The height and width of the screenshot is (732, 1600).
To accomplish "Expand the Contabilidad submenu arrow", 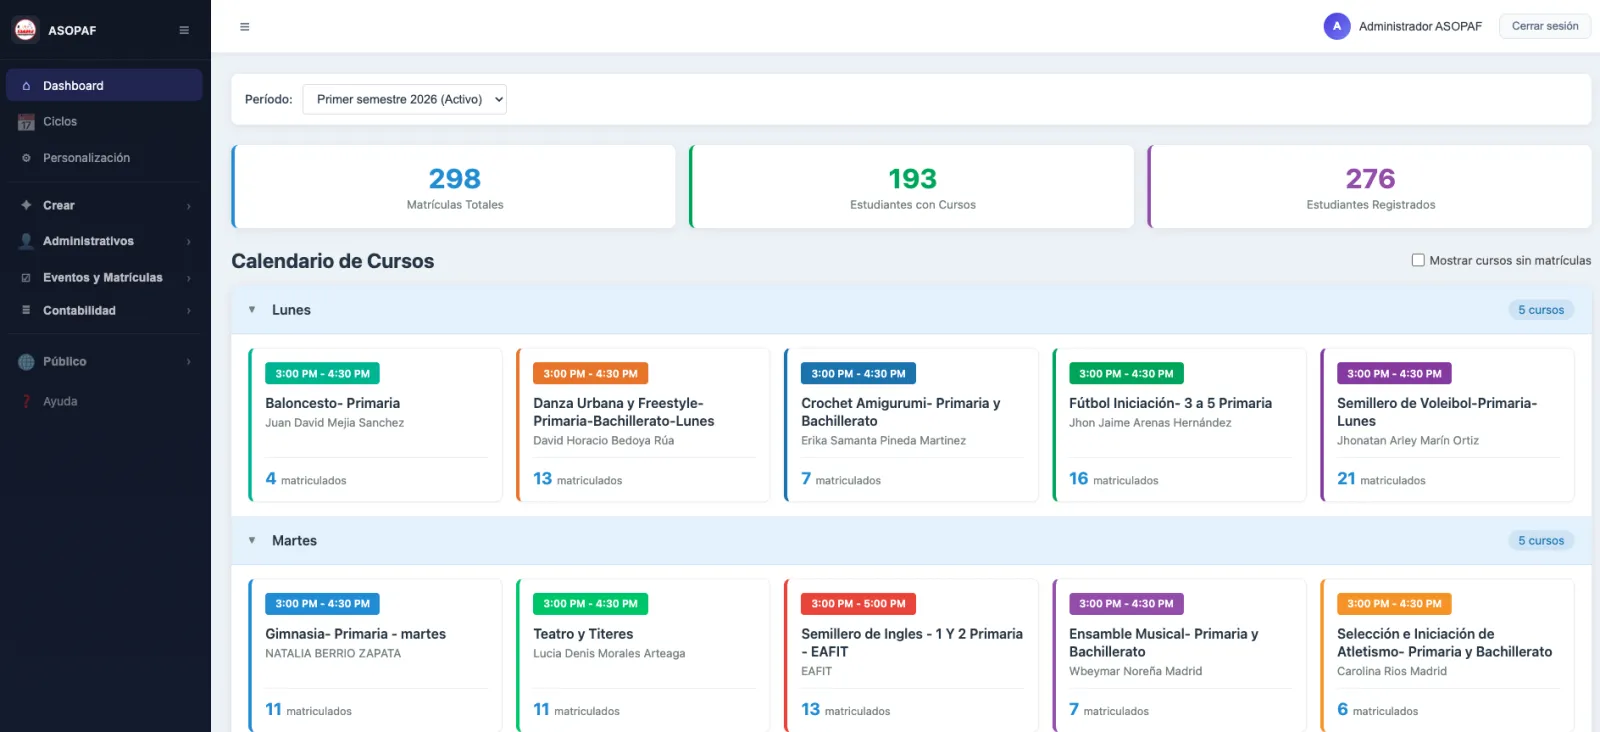I will pos(188,311).
